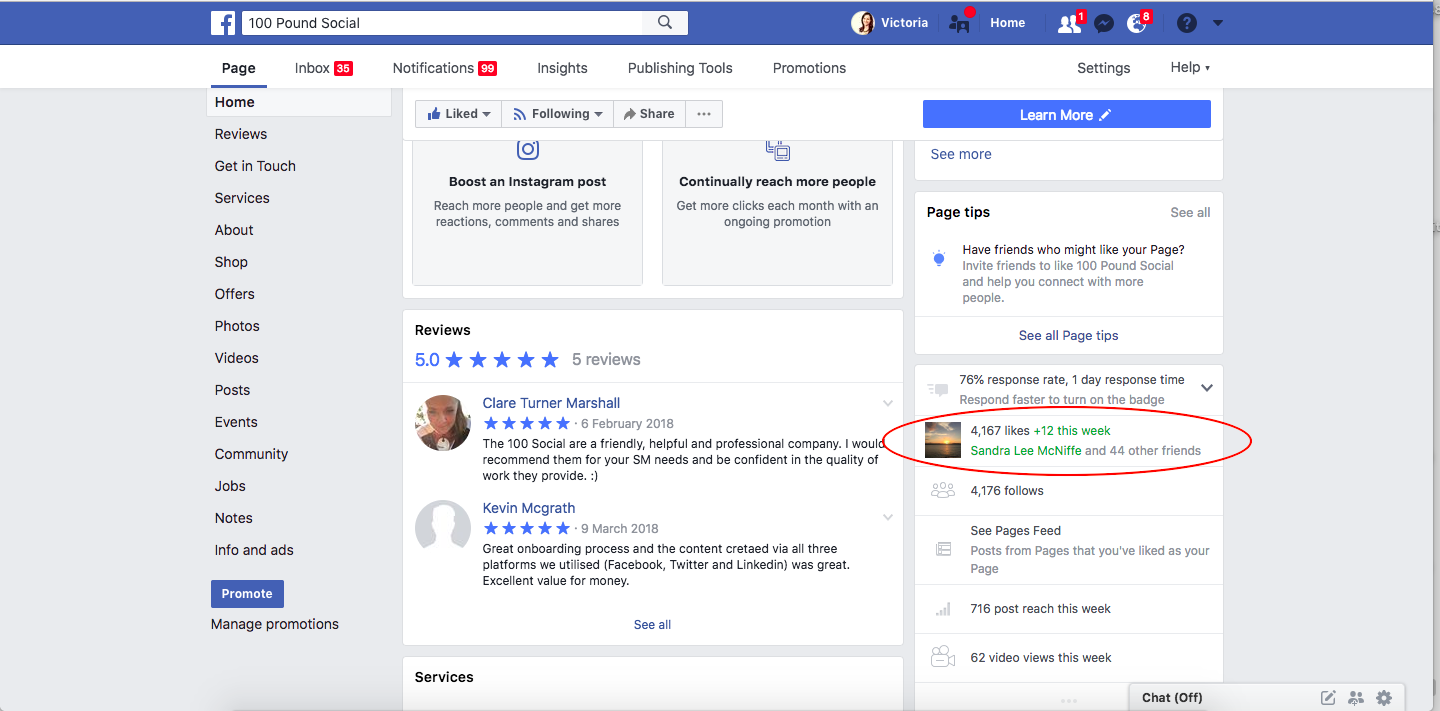Click the video views camera icon
1440x711 pixels.
[942, 657]
